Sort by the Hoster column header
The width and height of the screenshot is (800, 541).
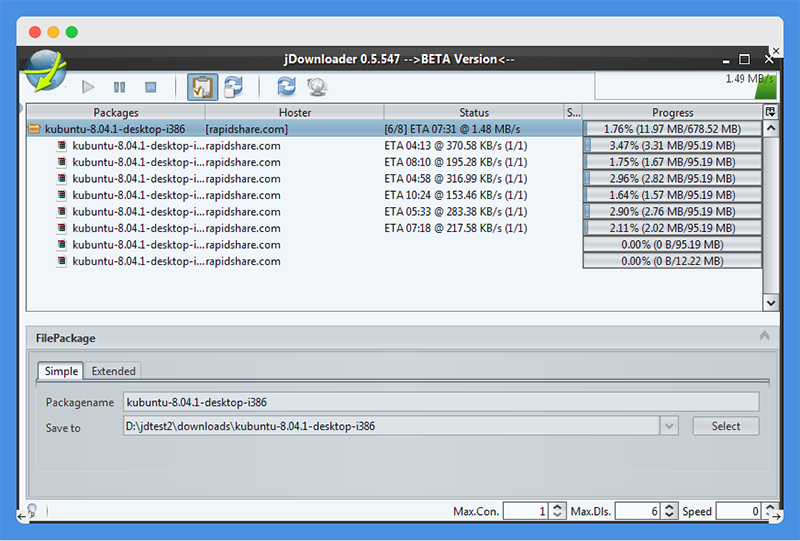294,112
